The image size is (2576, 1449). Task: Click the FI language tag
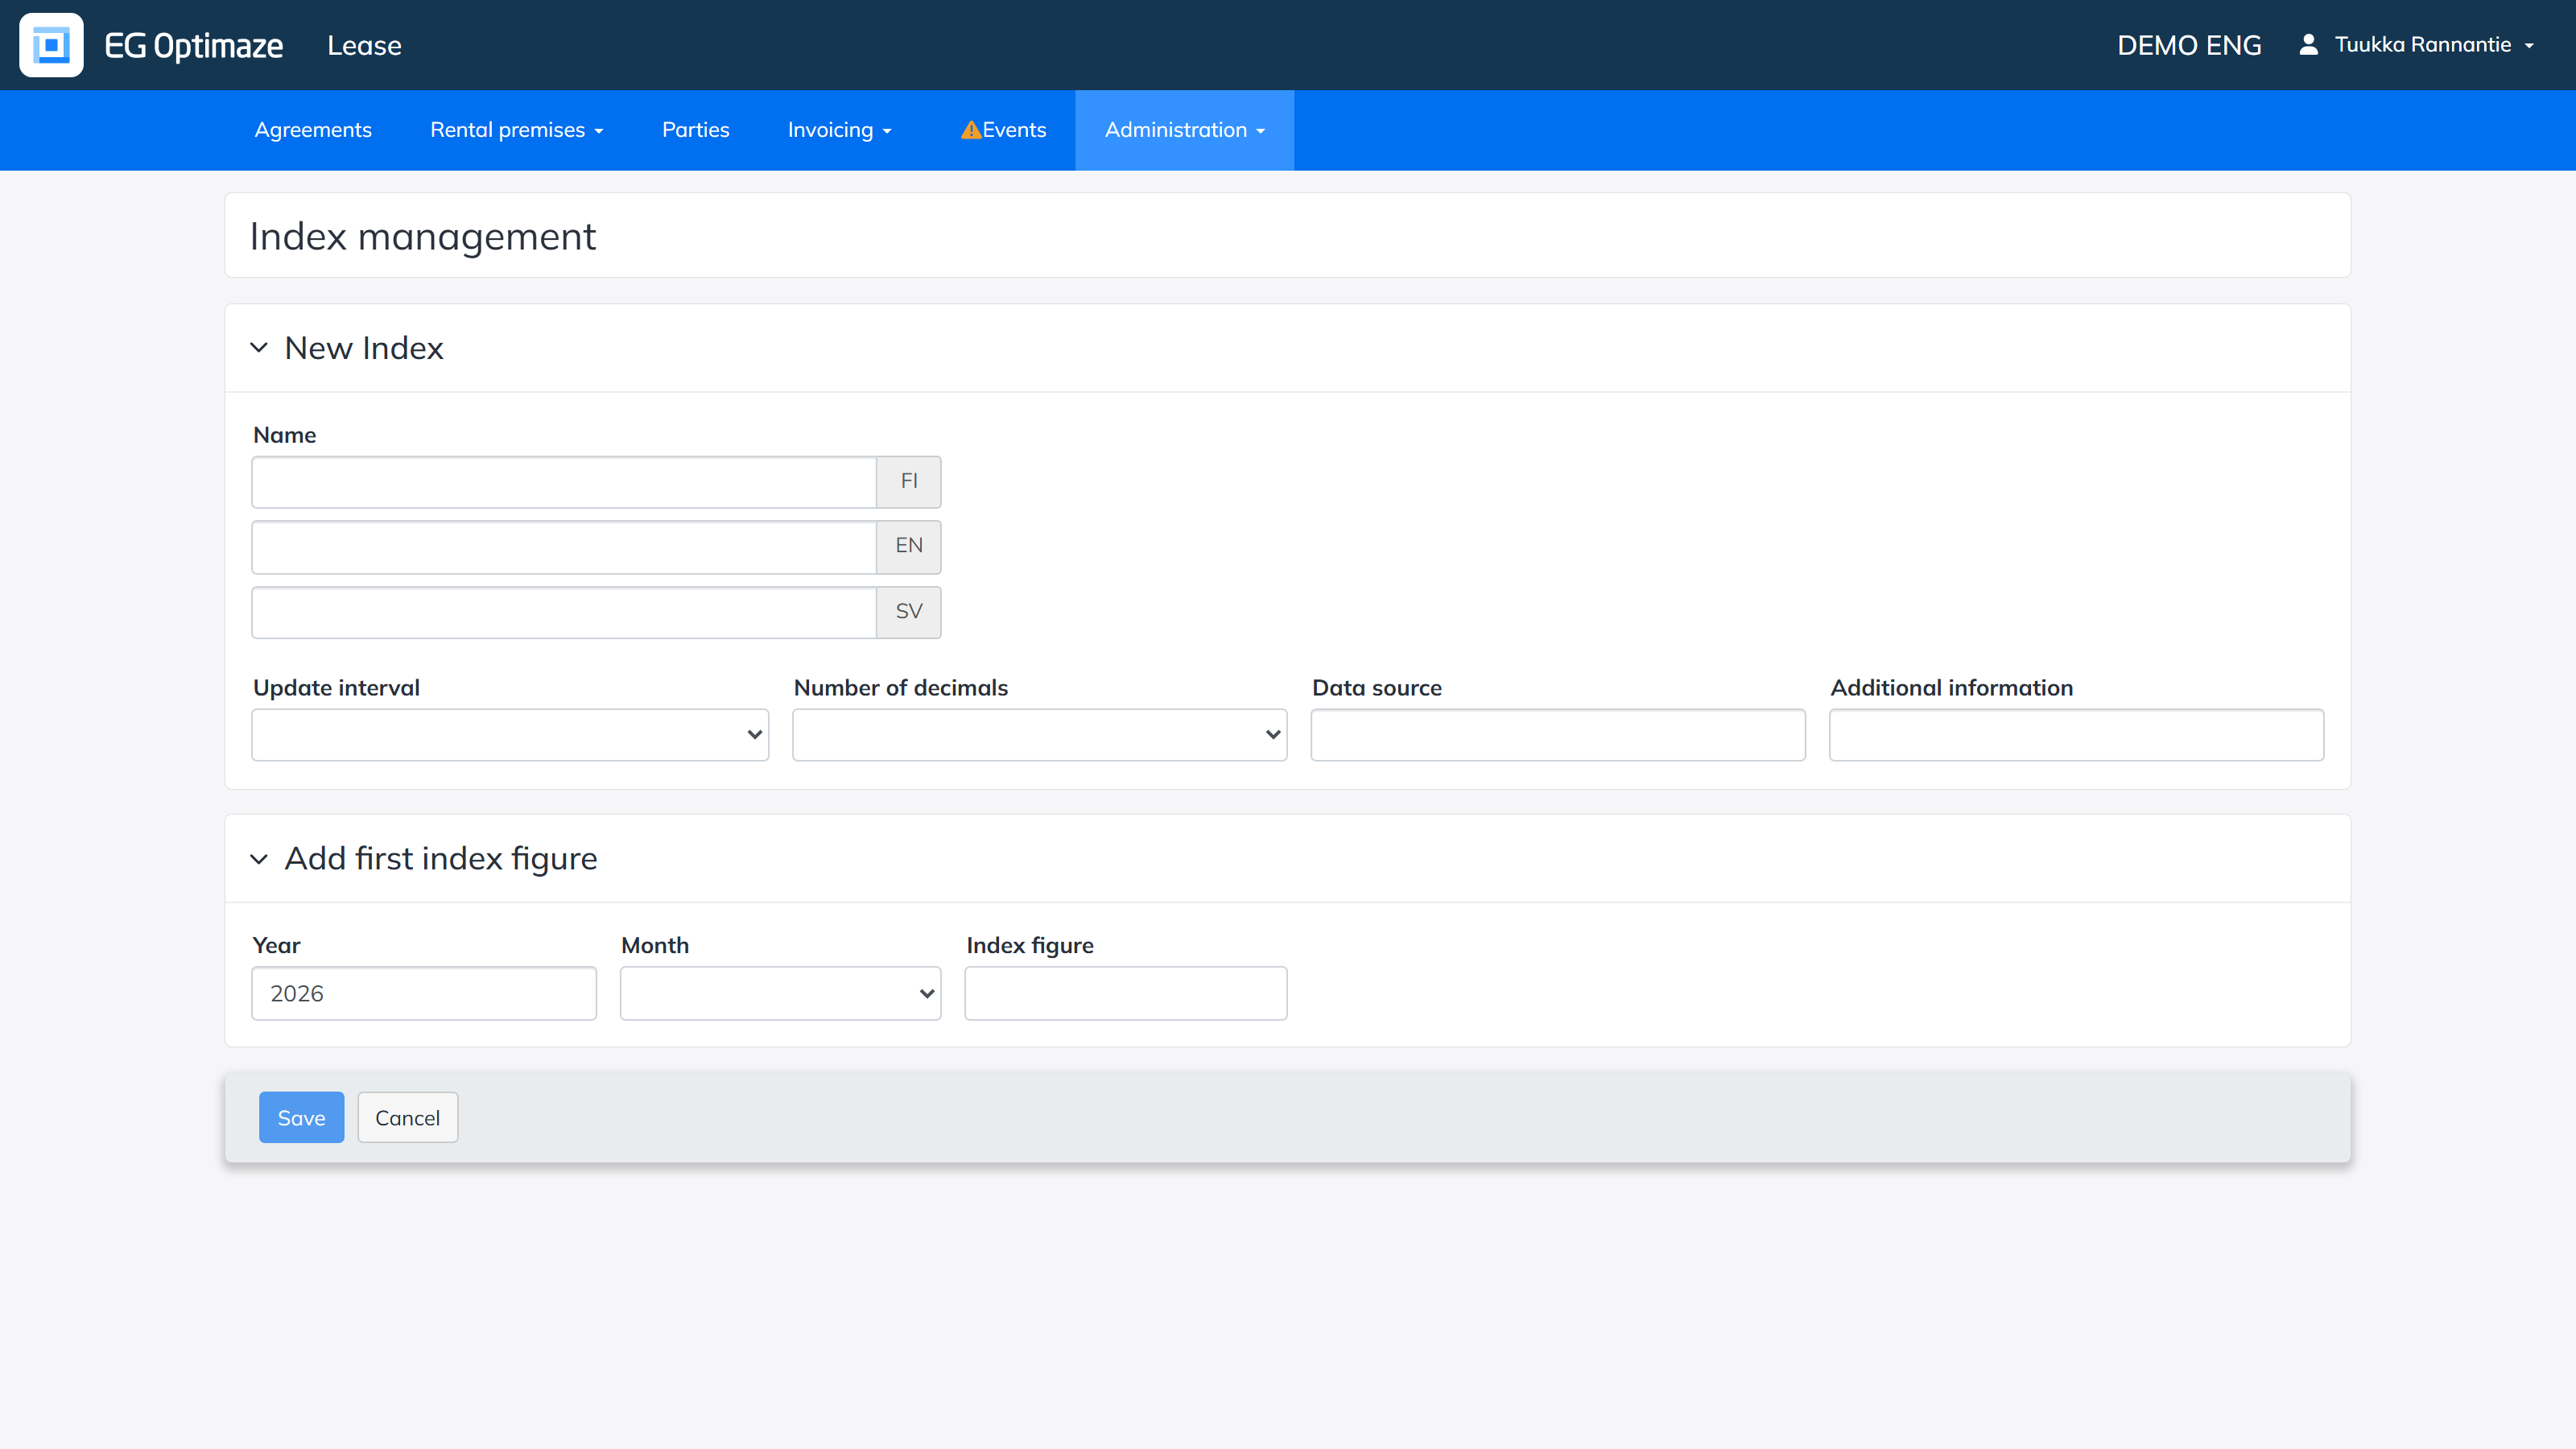click(x=909, y=482)
